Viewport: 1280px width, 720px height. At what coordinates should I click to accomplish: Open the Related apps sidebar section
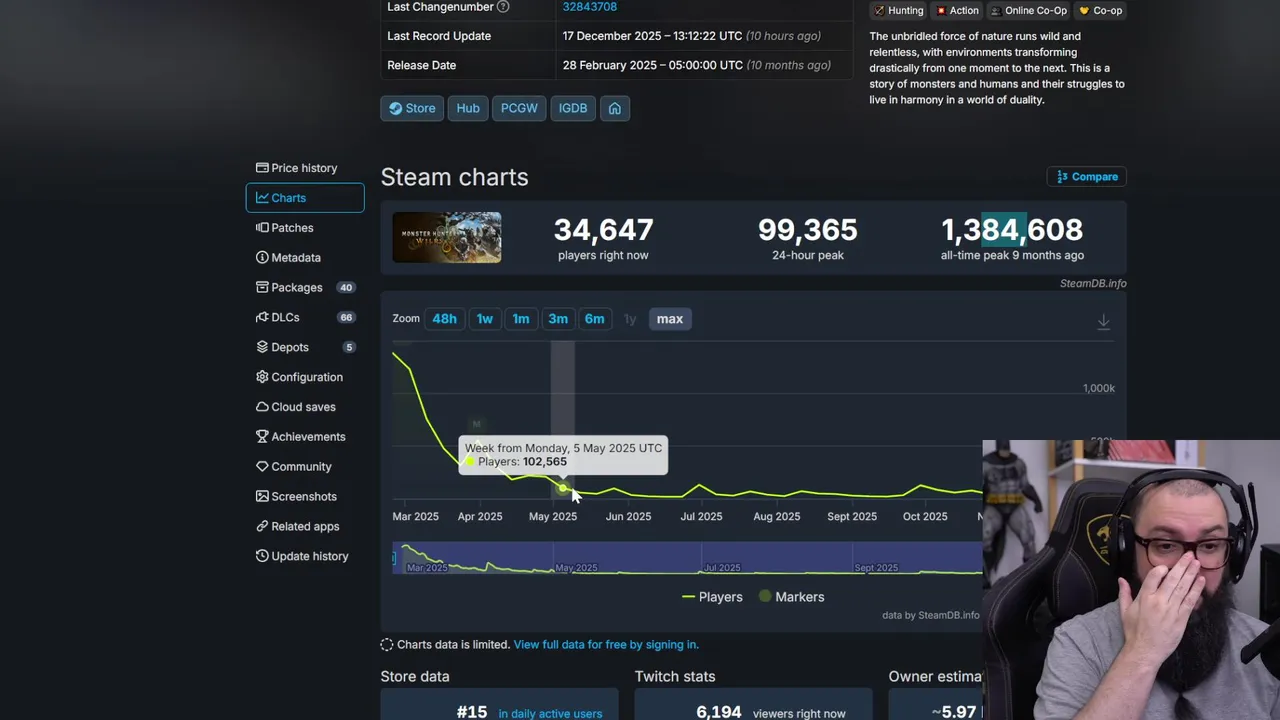click(x=305, y=526)
